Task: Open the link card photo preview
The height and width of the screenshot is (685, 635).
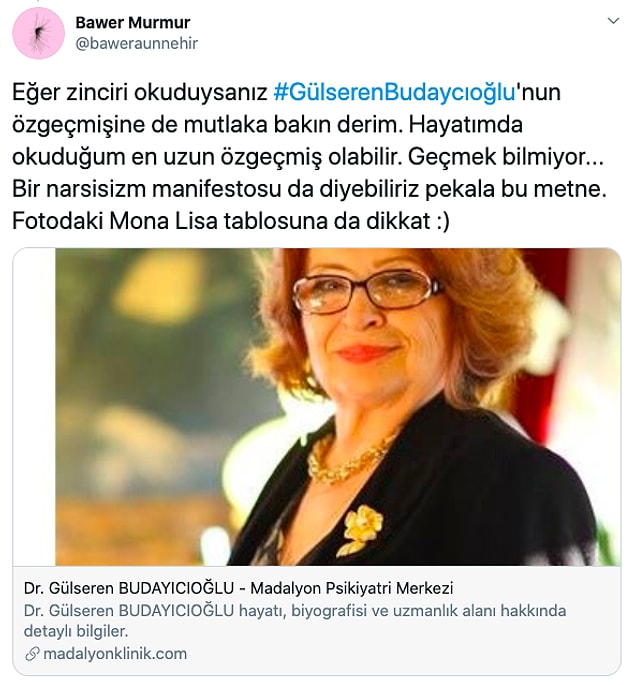Action: point(338,407)
